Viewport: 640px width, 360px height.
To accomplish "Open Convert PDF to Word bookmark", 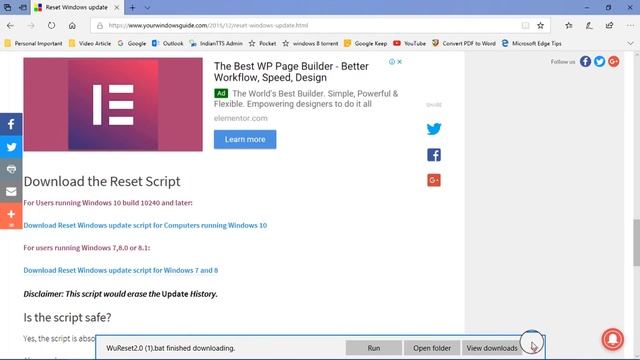I will 464,43.
